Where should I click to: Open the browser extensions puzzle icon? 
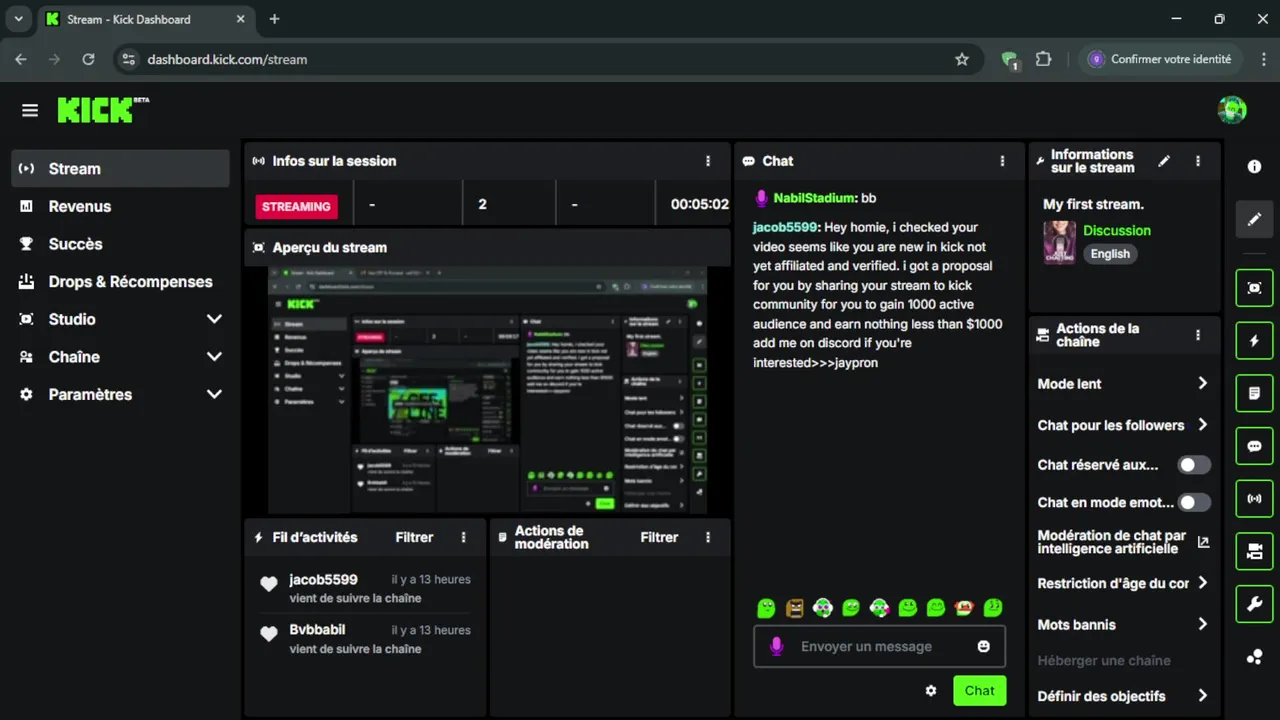(x=1043, y=59)
